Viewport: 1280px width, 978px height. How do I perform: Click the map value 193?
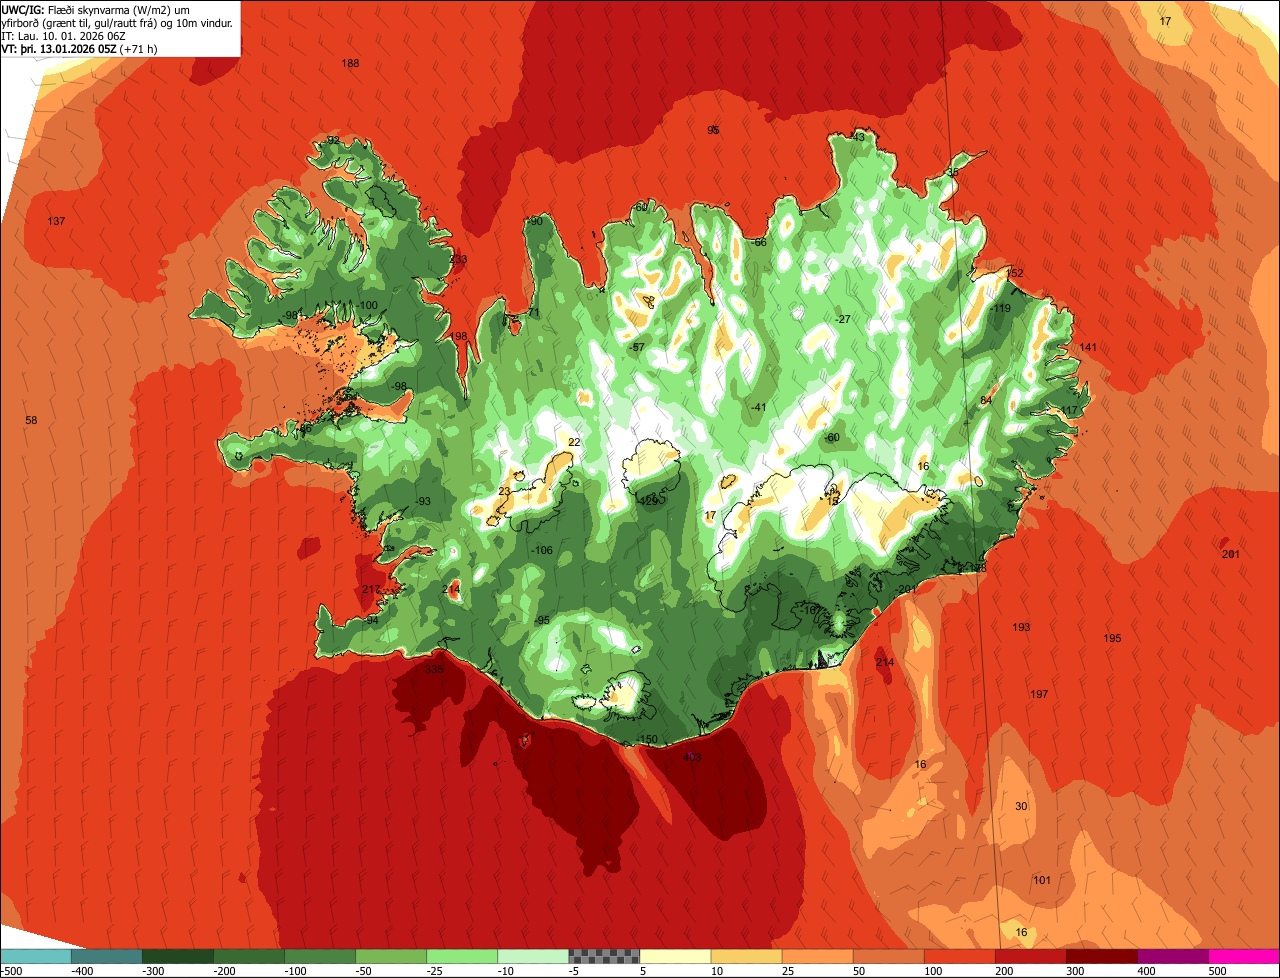[1021, 627]
